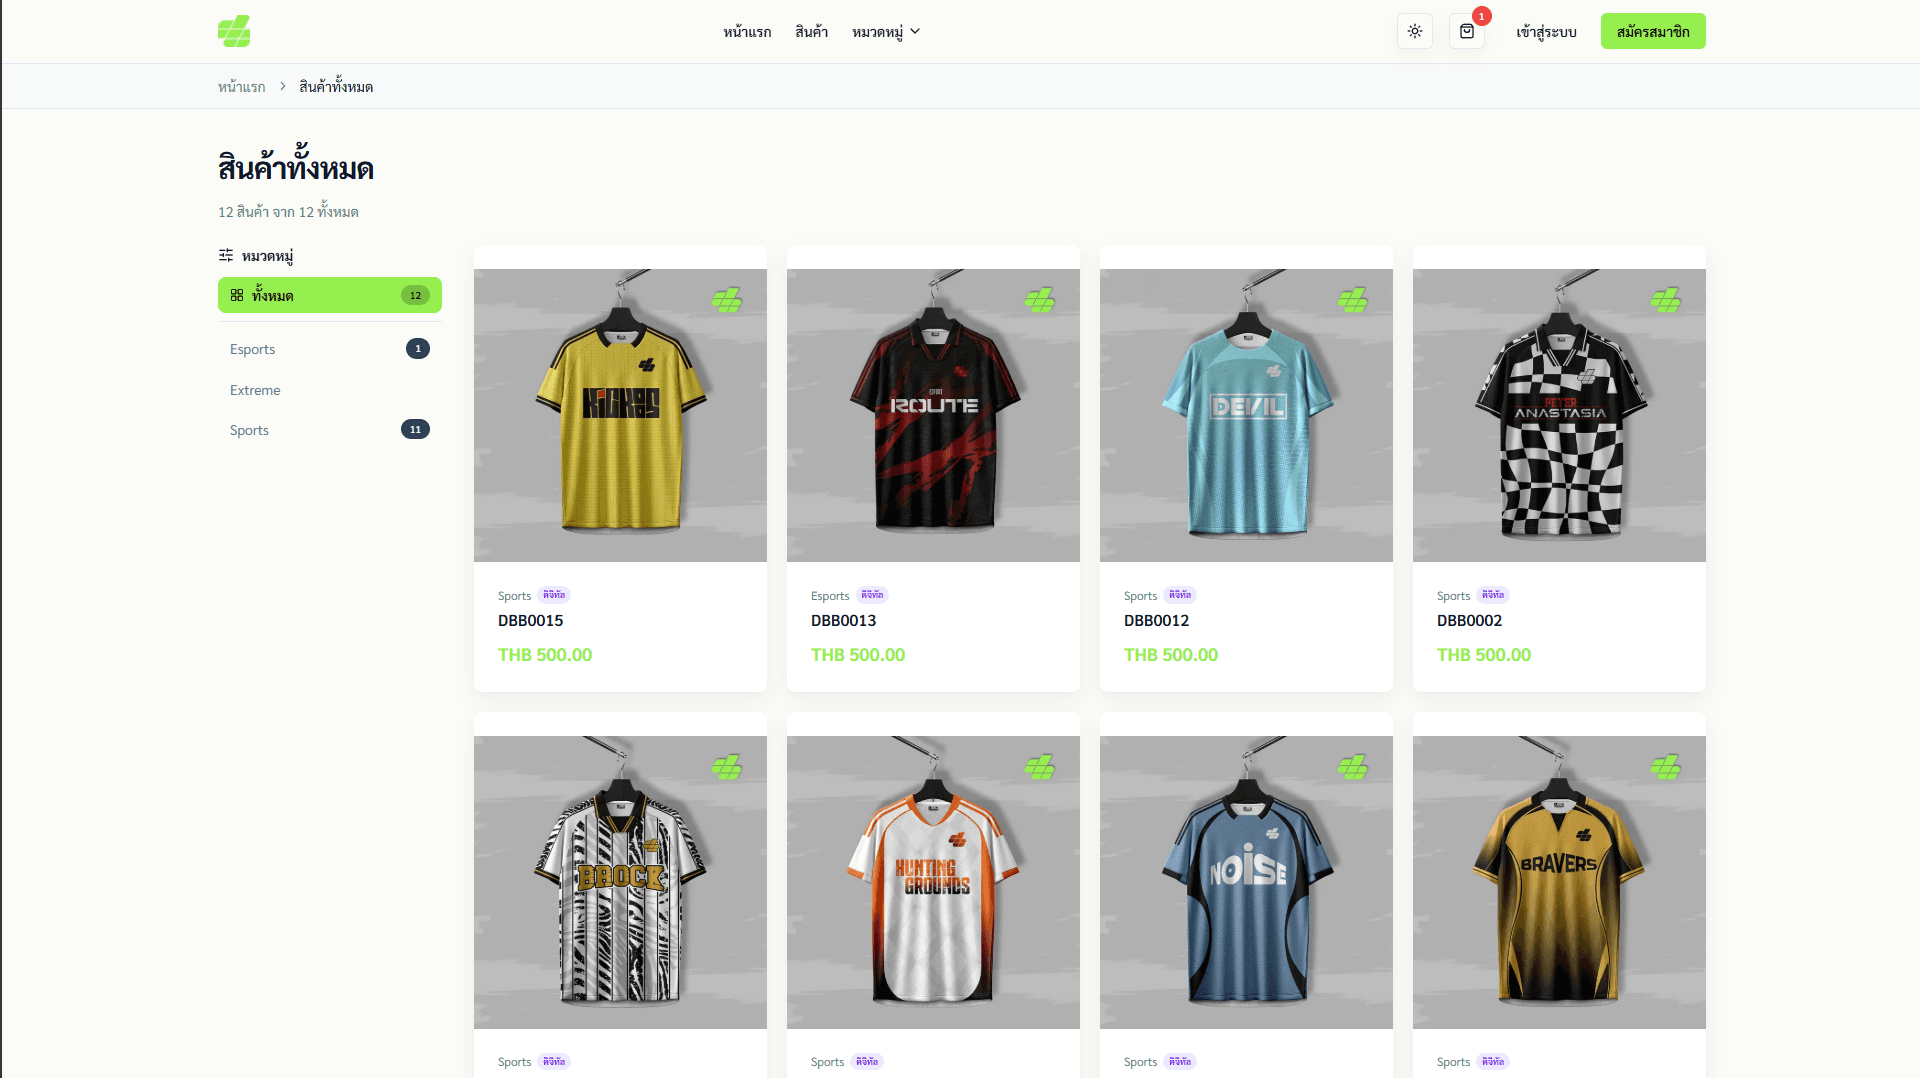Click the Sports label under BROCK jersey

tap(515, 1062)
